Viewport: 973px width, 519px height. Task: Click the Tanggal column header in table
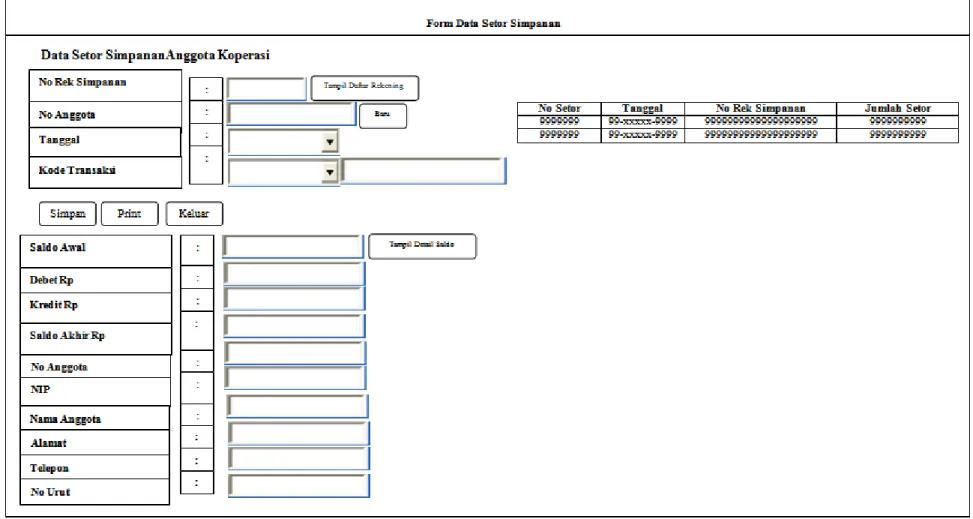(643, 109)
